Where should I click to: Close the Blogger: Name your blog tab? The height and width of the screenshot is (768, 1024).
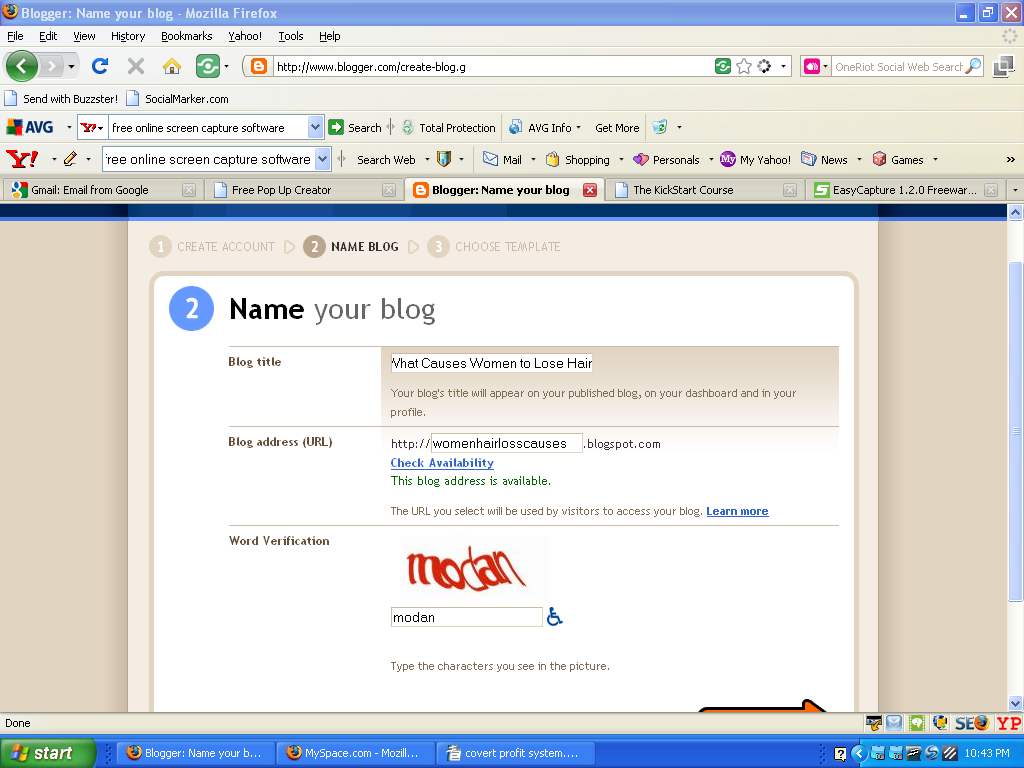[x=590, y=190]
